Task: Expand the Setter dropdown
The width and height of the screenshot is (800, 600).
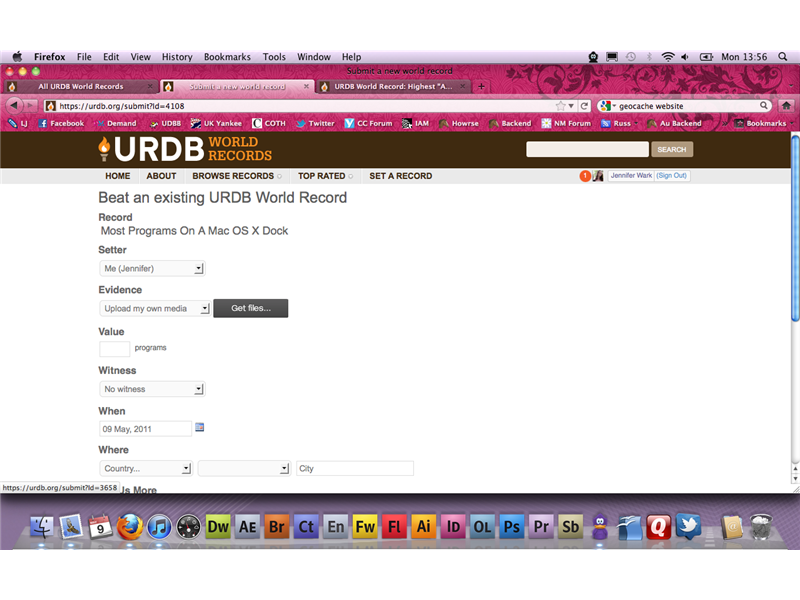Action: (152, 268)
